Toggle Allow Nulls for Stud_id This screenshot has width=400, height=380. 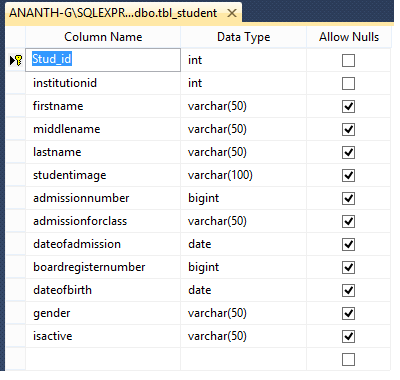coord(348,61)
